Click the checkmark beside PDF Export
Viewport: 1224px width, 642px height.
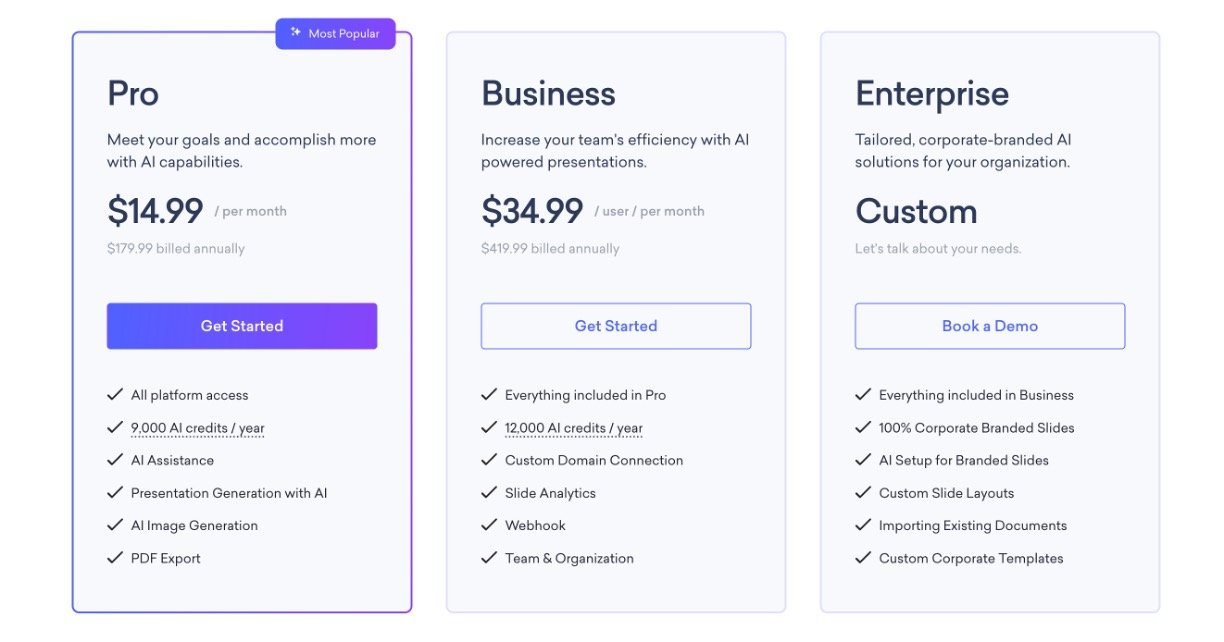[115, 558]
